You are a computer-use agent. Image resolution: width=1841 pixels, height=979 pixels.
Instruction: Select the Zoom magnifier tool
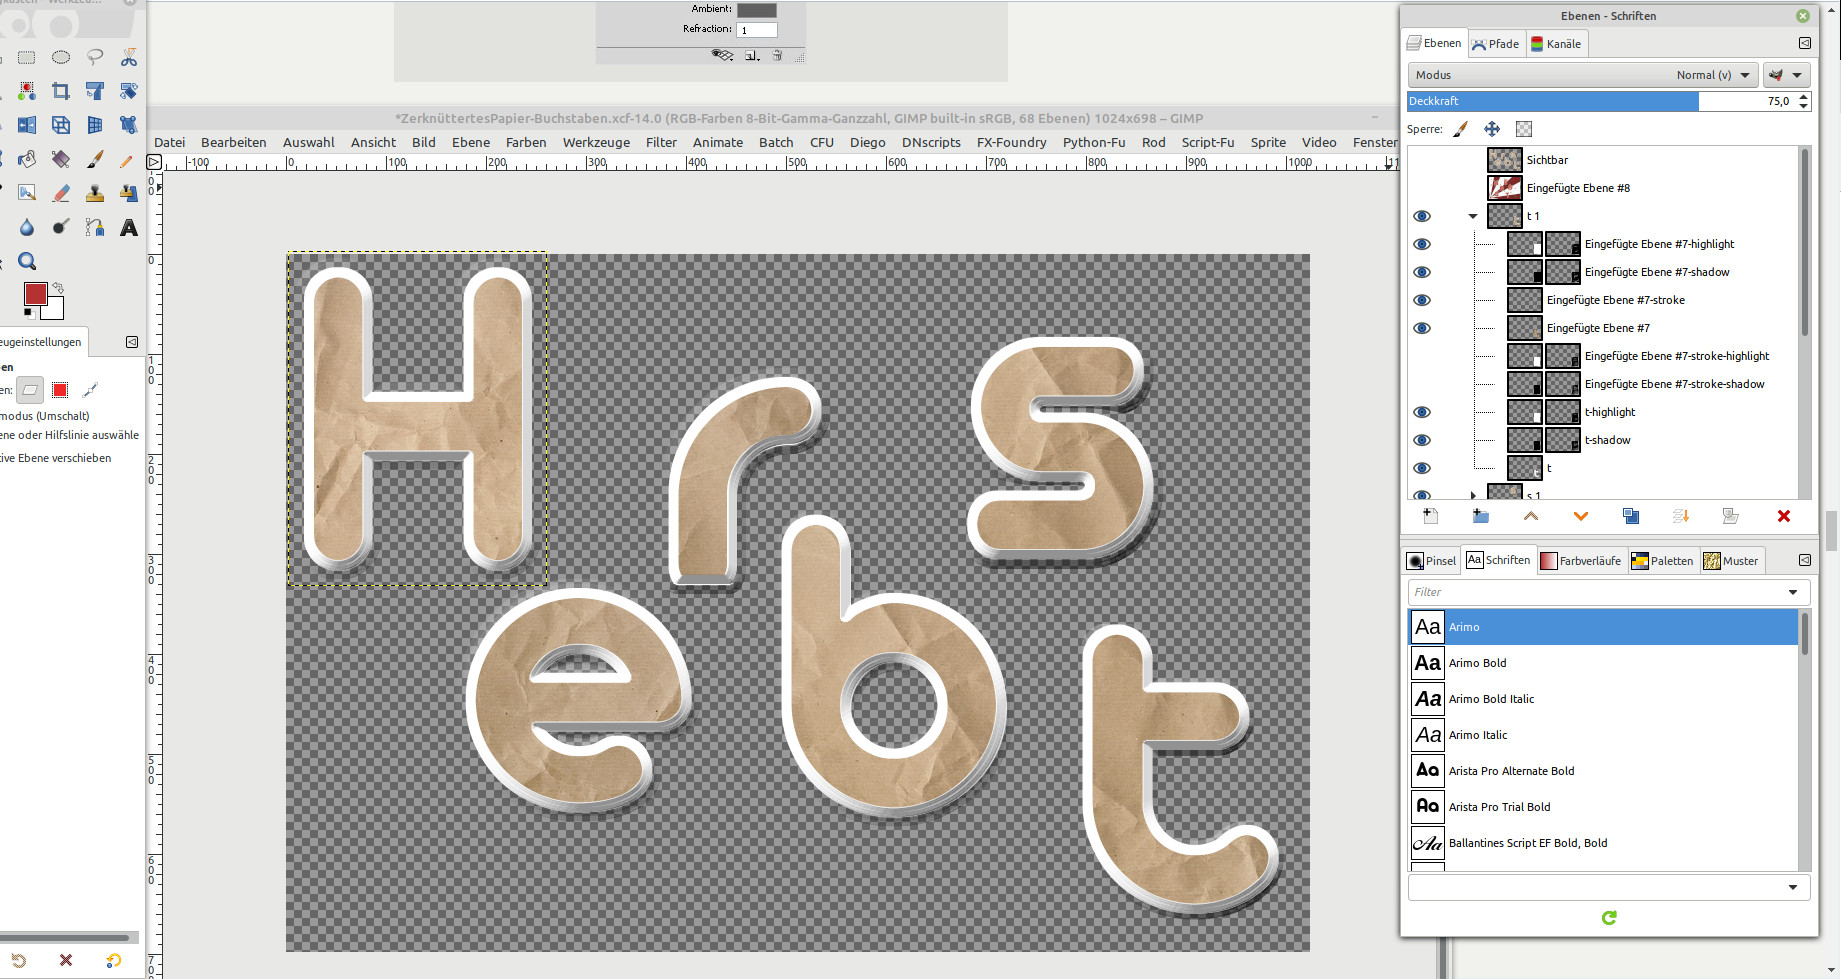point(27,262)
